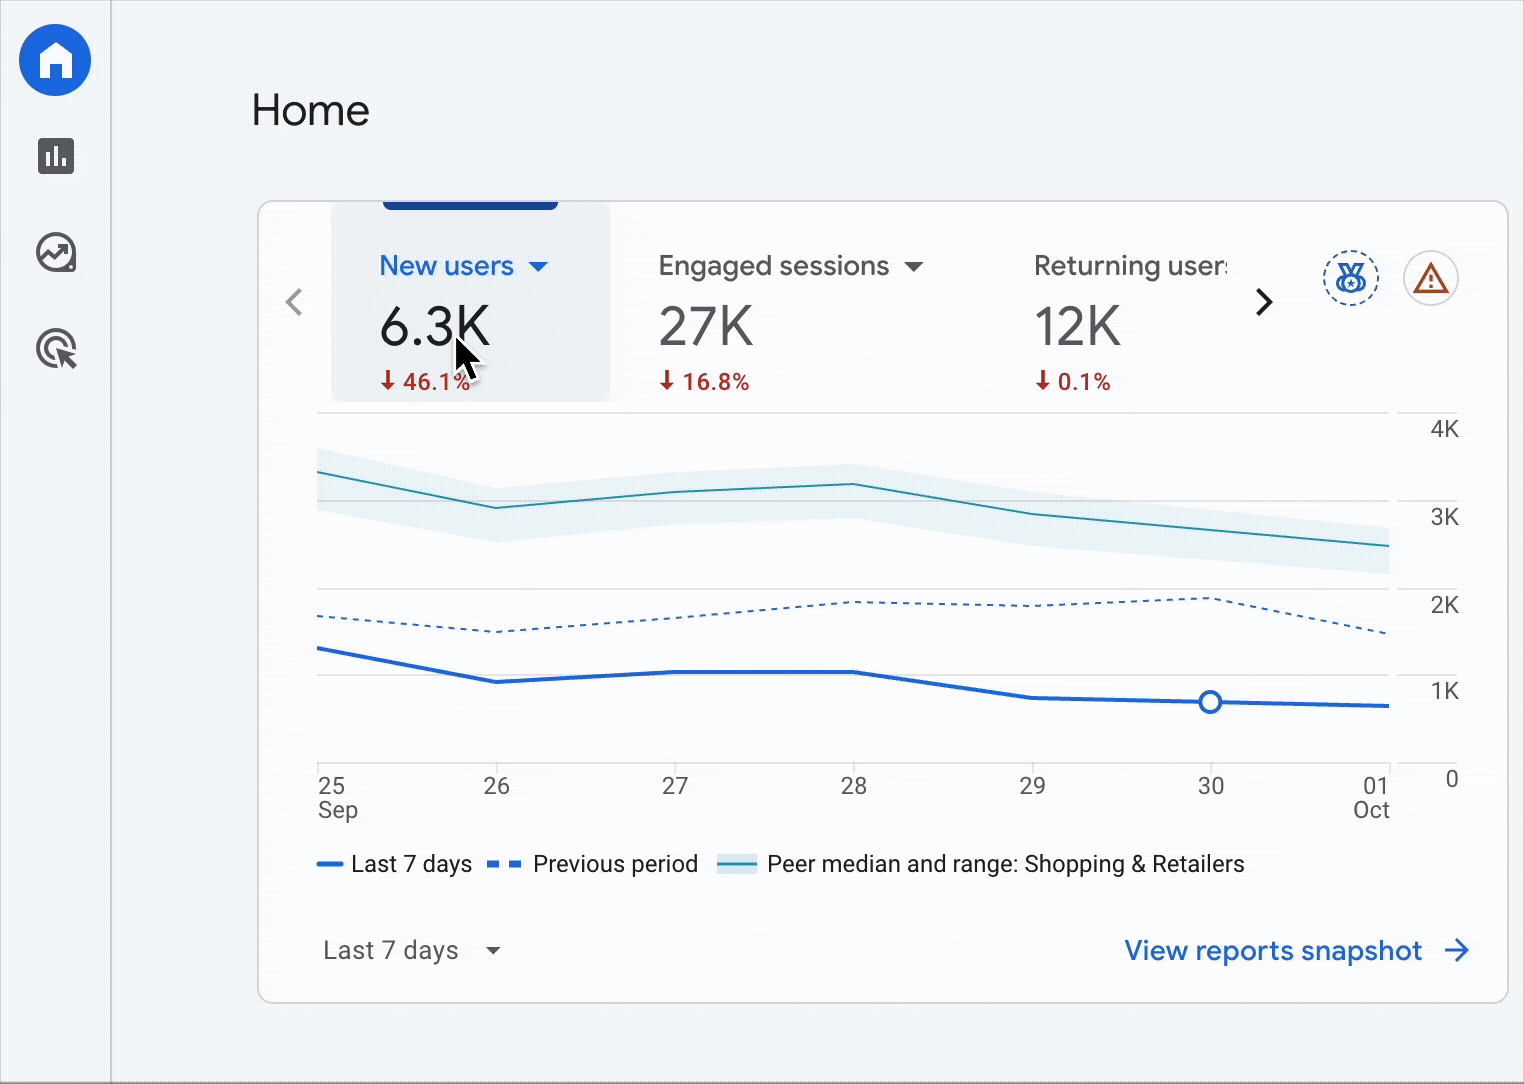
Task: Go to the Home page via sidebar icon
Action: tap(55, 60)
